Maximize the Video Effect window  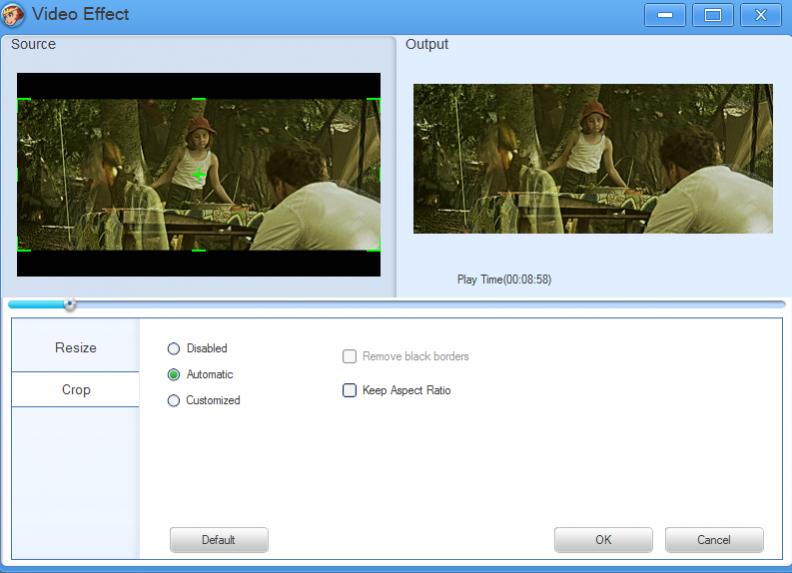713,15
